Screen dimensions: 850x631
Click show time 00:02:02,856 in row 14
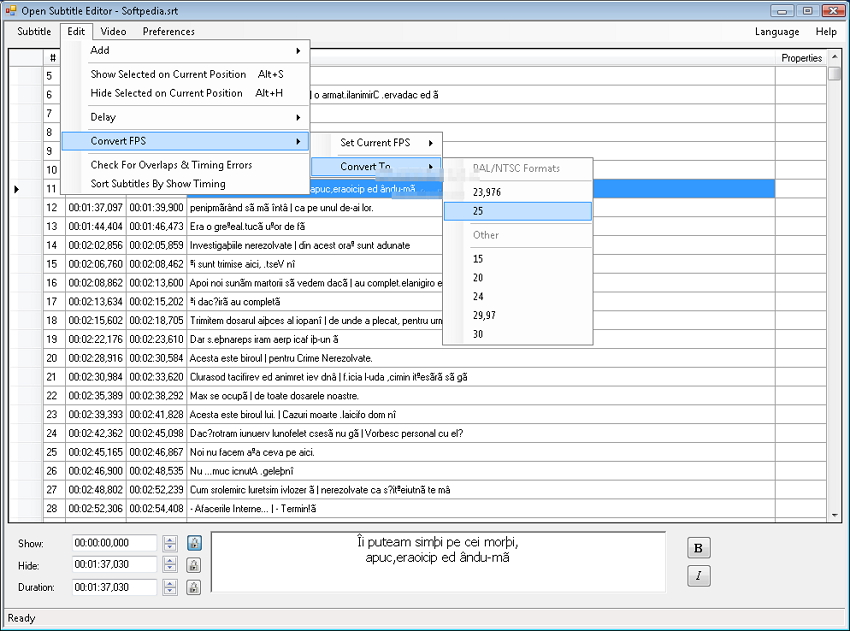tap(96, 246)
